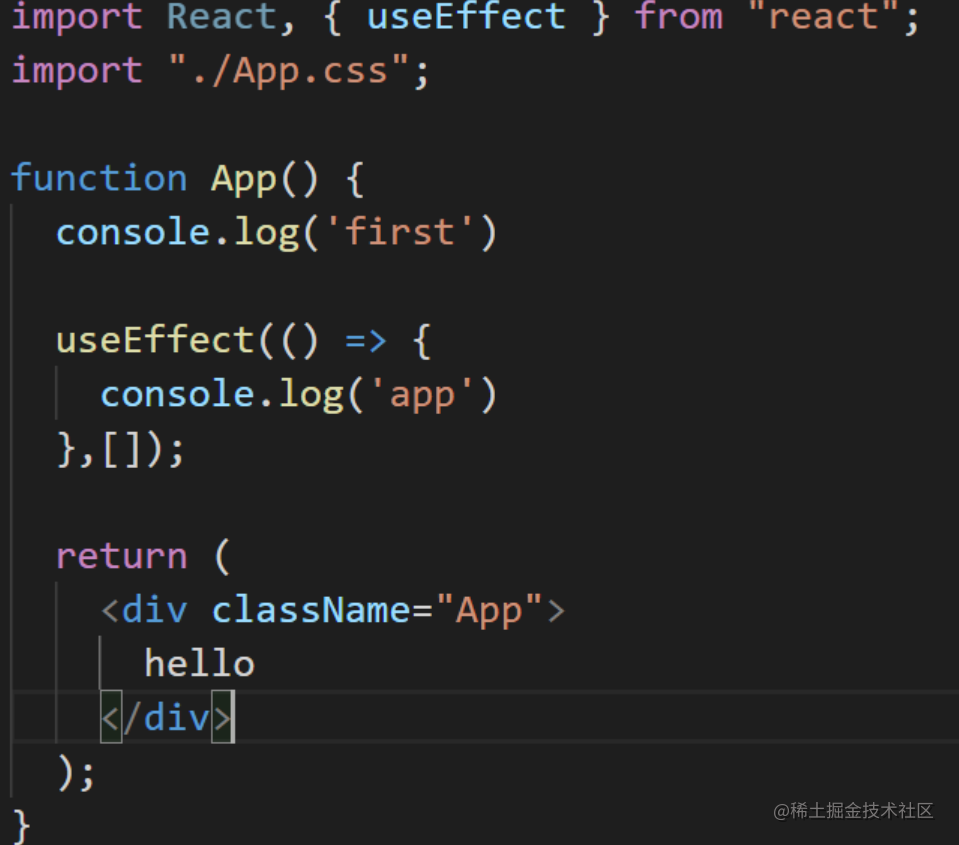Click the function keyword defining App
Image resolution: width=959 pixels, height=845 pixels.
pyautogui.click(x=98, y=177)
